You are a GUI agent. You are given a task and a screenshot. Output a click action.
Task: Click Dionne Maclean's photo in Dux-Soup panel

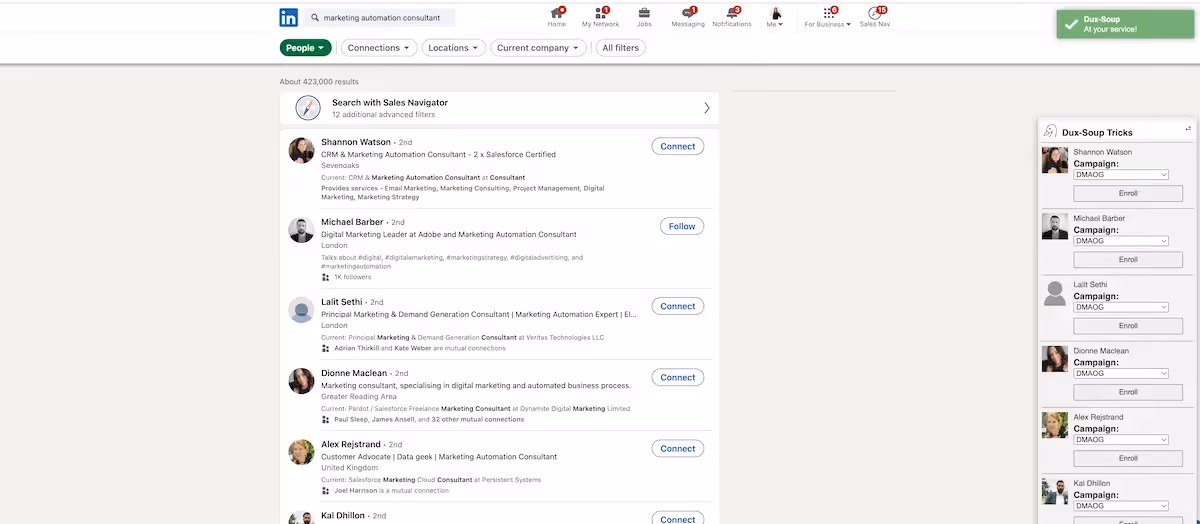click(x=1055, y=359)
